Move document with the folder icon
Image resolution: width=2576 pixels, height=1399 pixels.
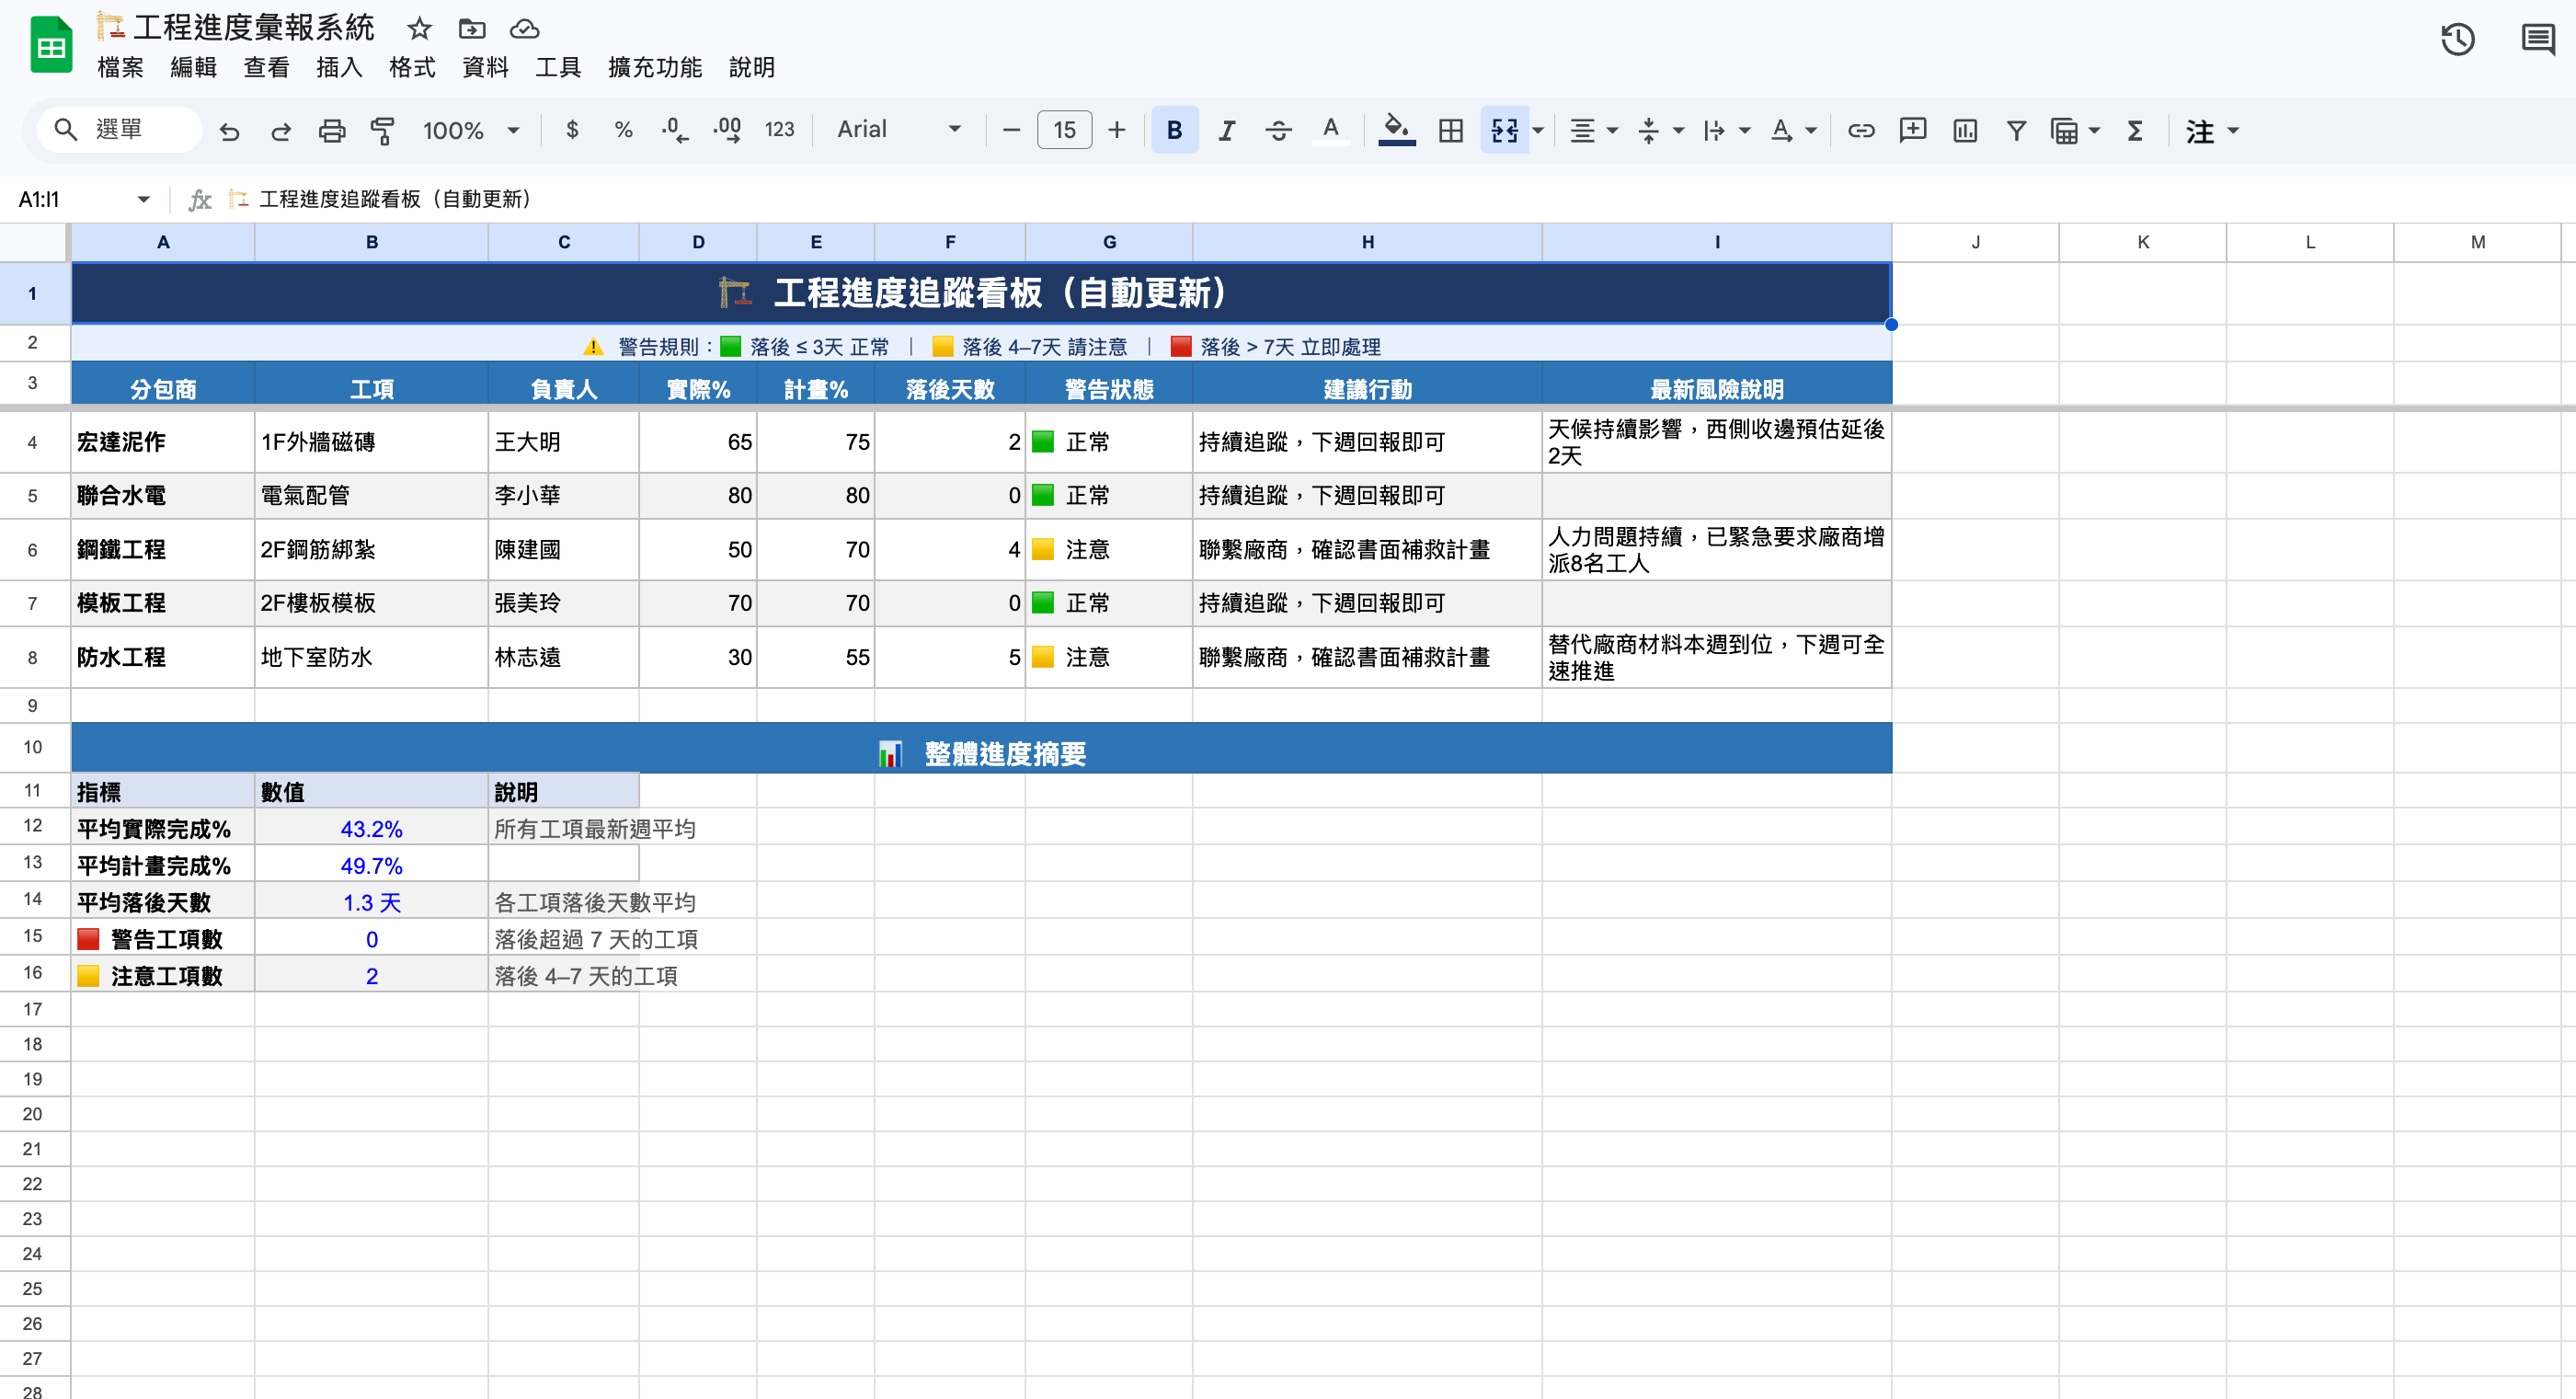pos(471,28)
